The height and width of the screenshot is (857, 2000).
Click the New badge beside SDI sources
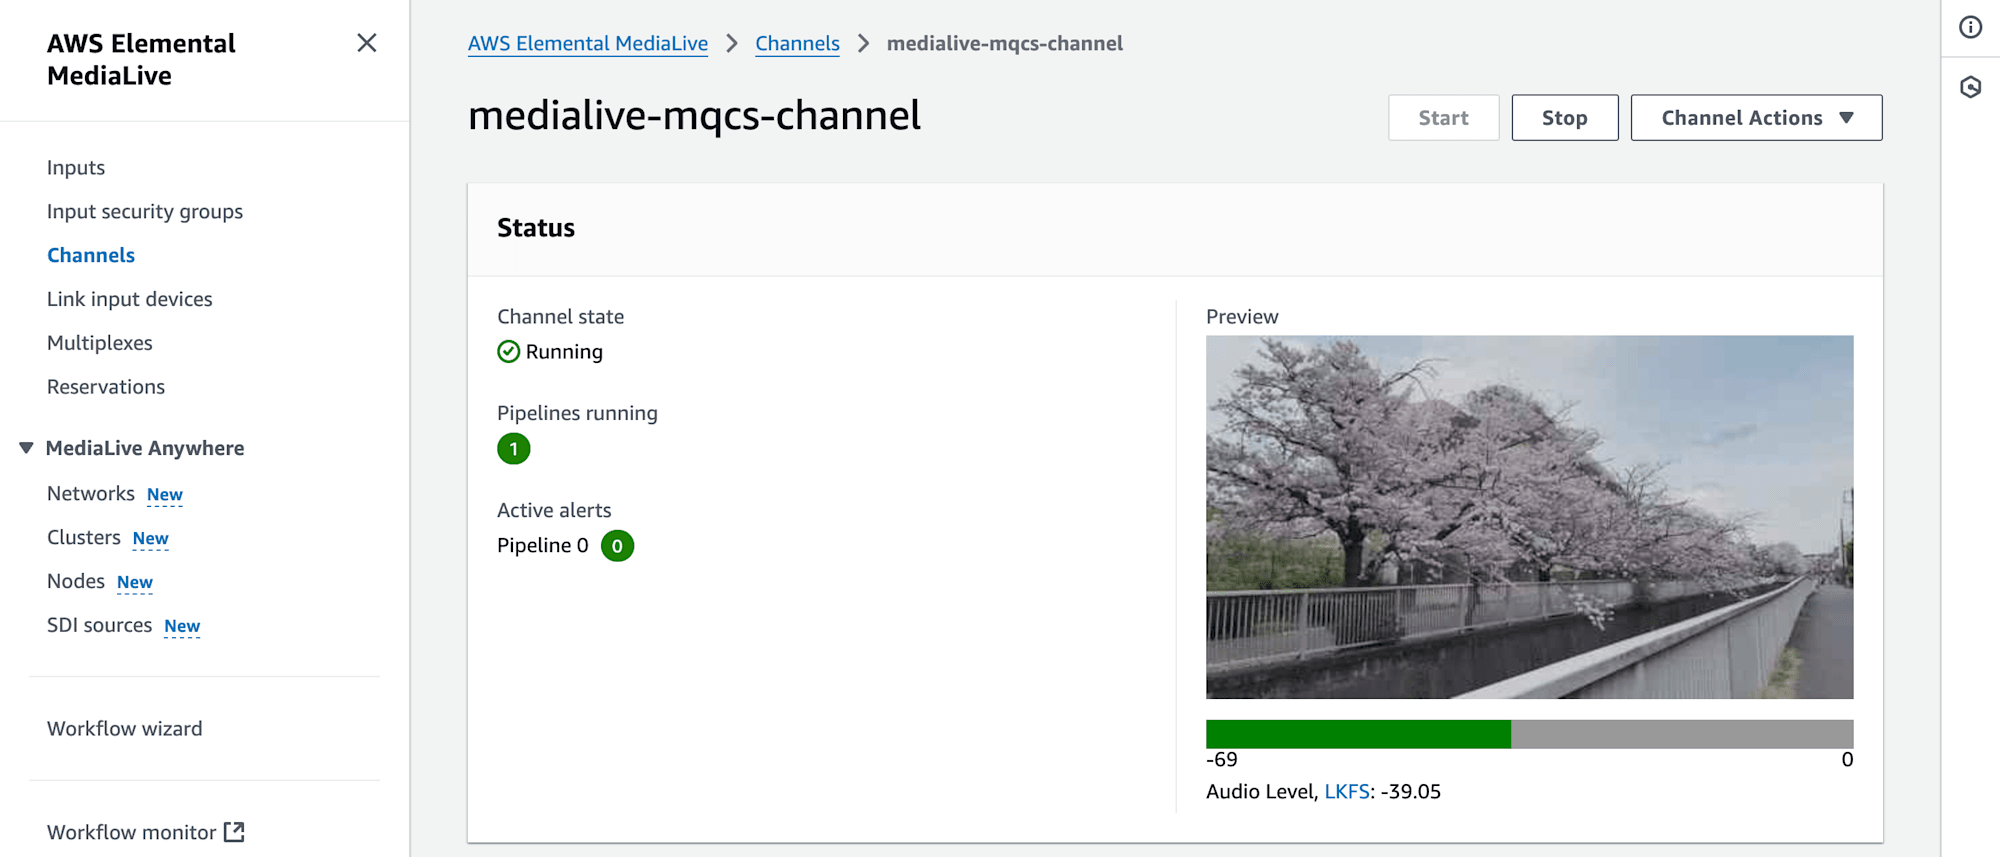(182, 626)
